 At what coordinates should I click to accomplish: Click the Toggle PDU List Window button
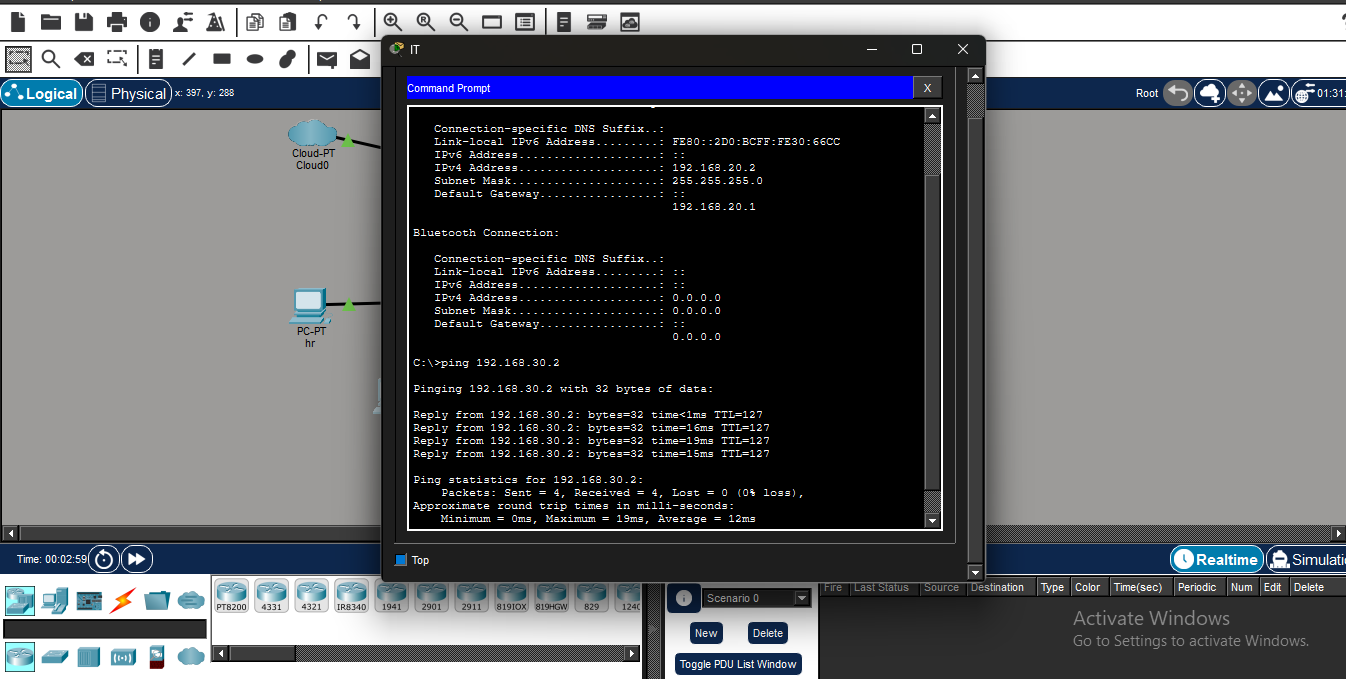tap(738, 664)
